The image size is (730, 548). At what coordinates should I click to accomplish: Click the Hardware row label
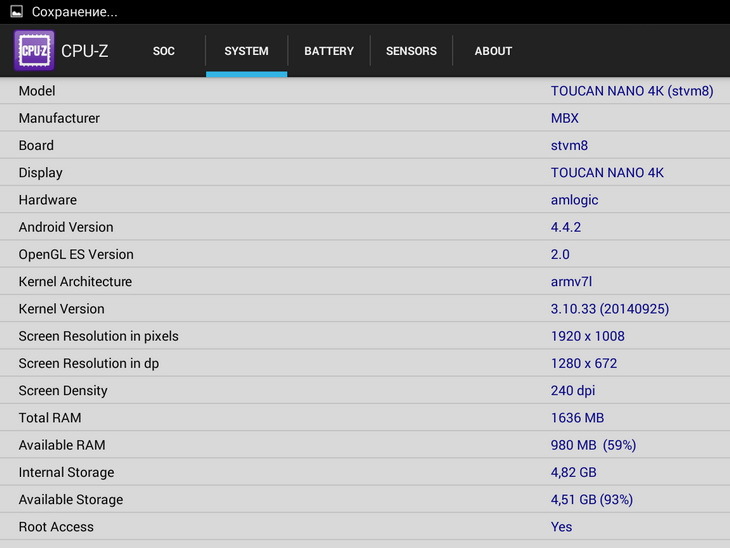(47, 200)
